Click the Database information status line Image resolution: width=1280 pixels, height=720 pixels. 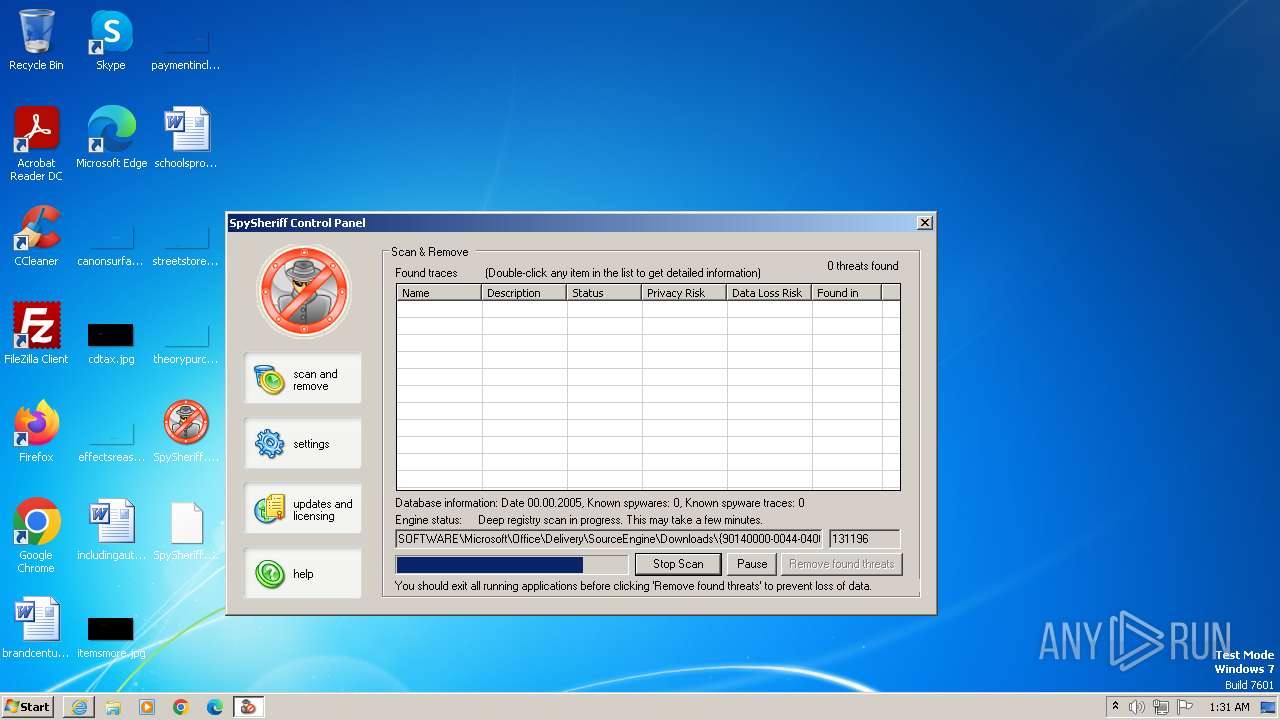pyautogui.click(x=600, y=503)
